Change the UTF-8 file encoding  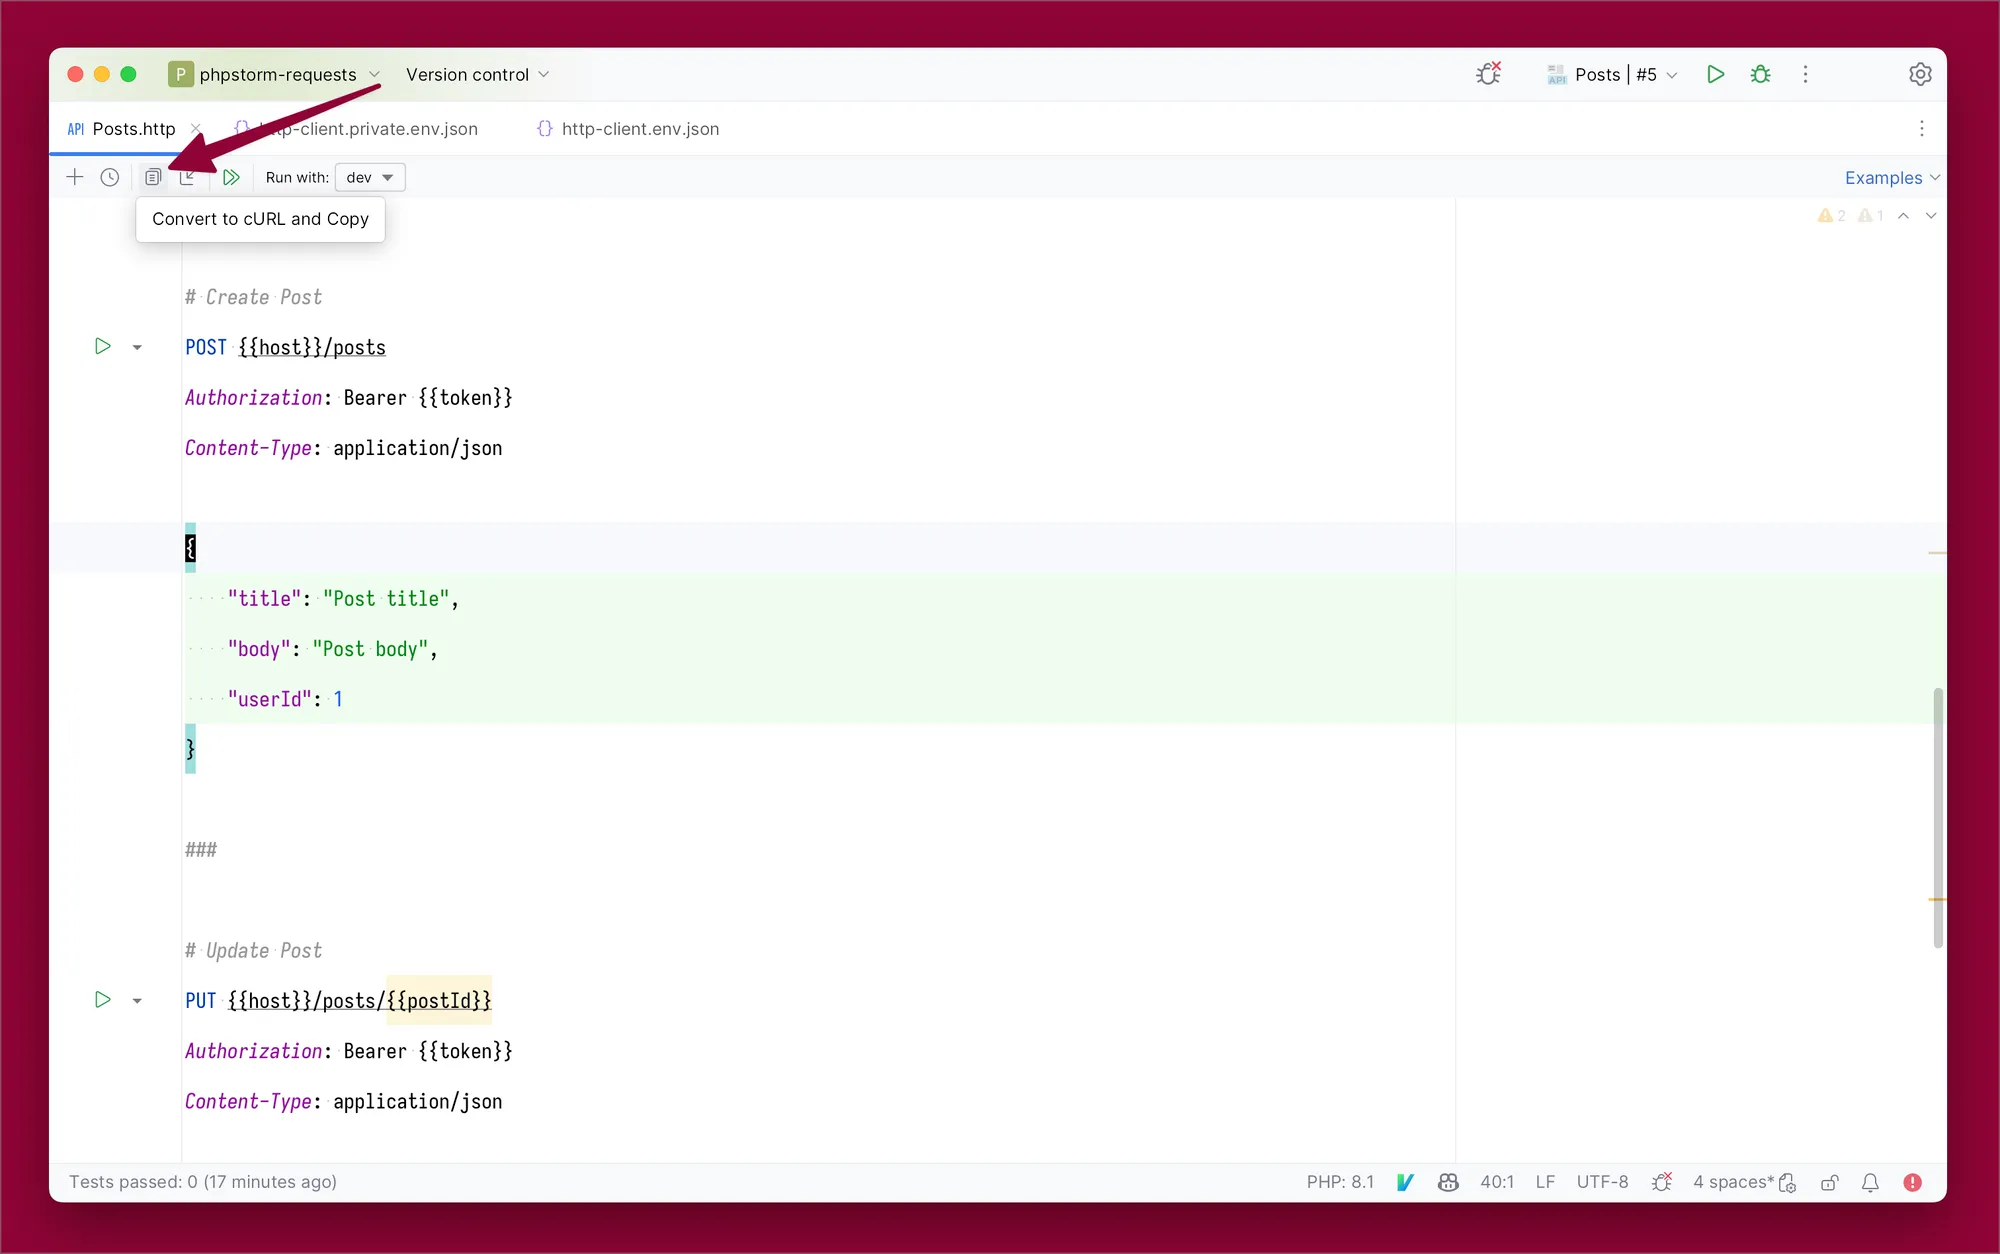click(1602, 1182)
